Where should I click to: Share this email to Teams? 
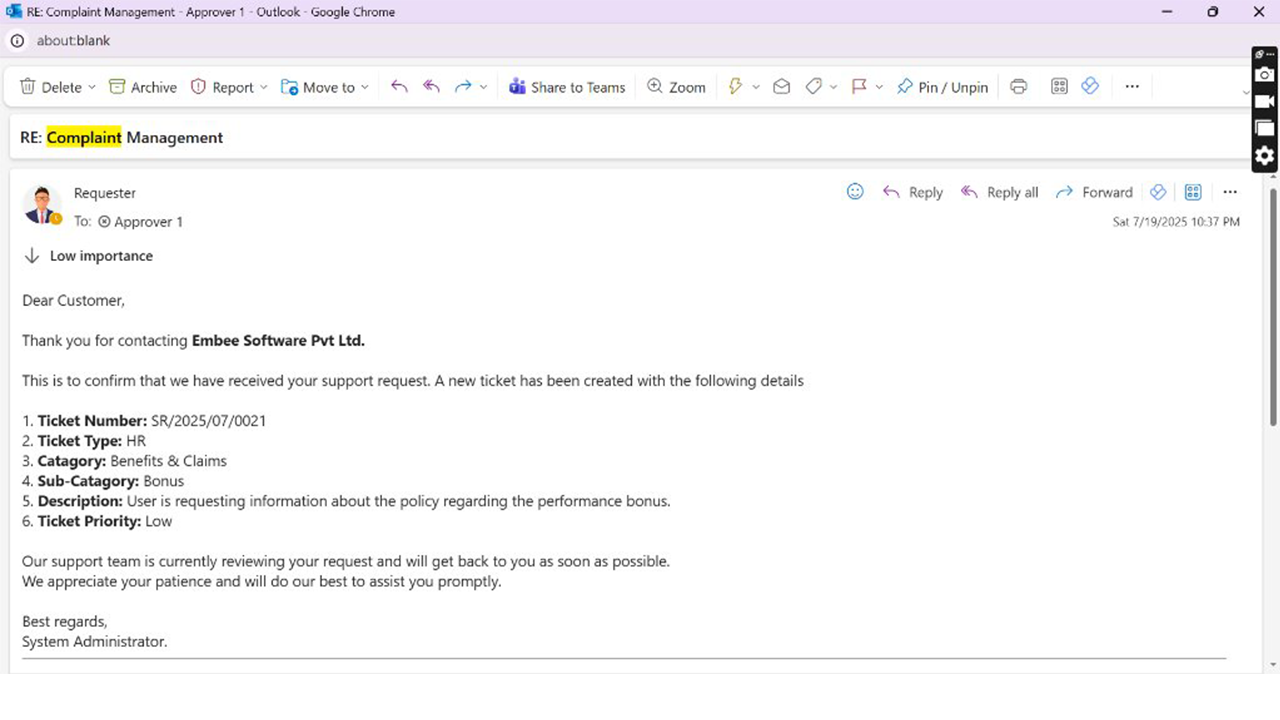click(567, 87)
